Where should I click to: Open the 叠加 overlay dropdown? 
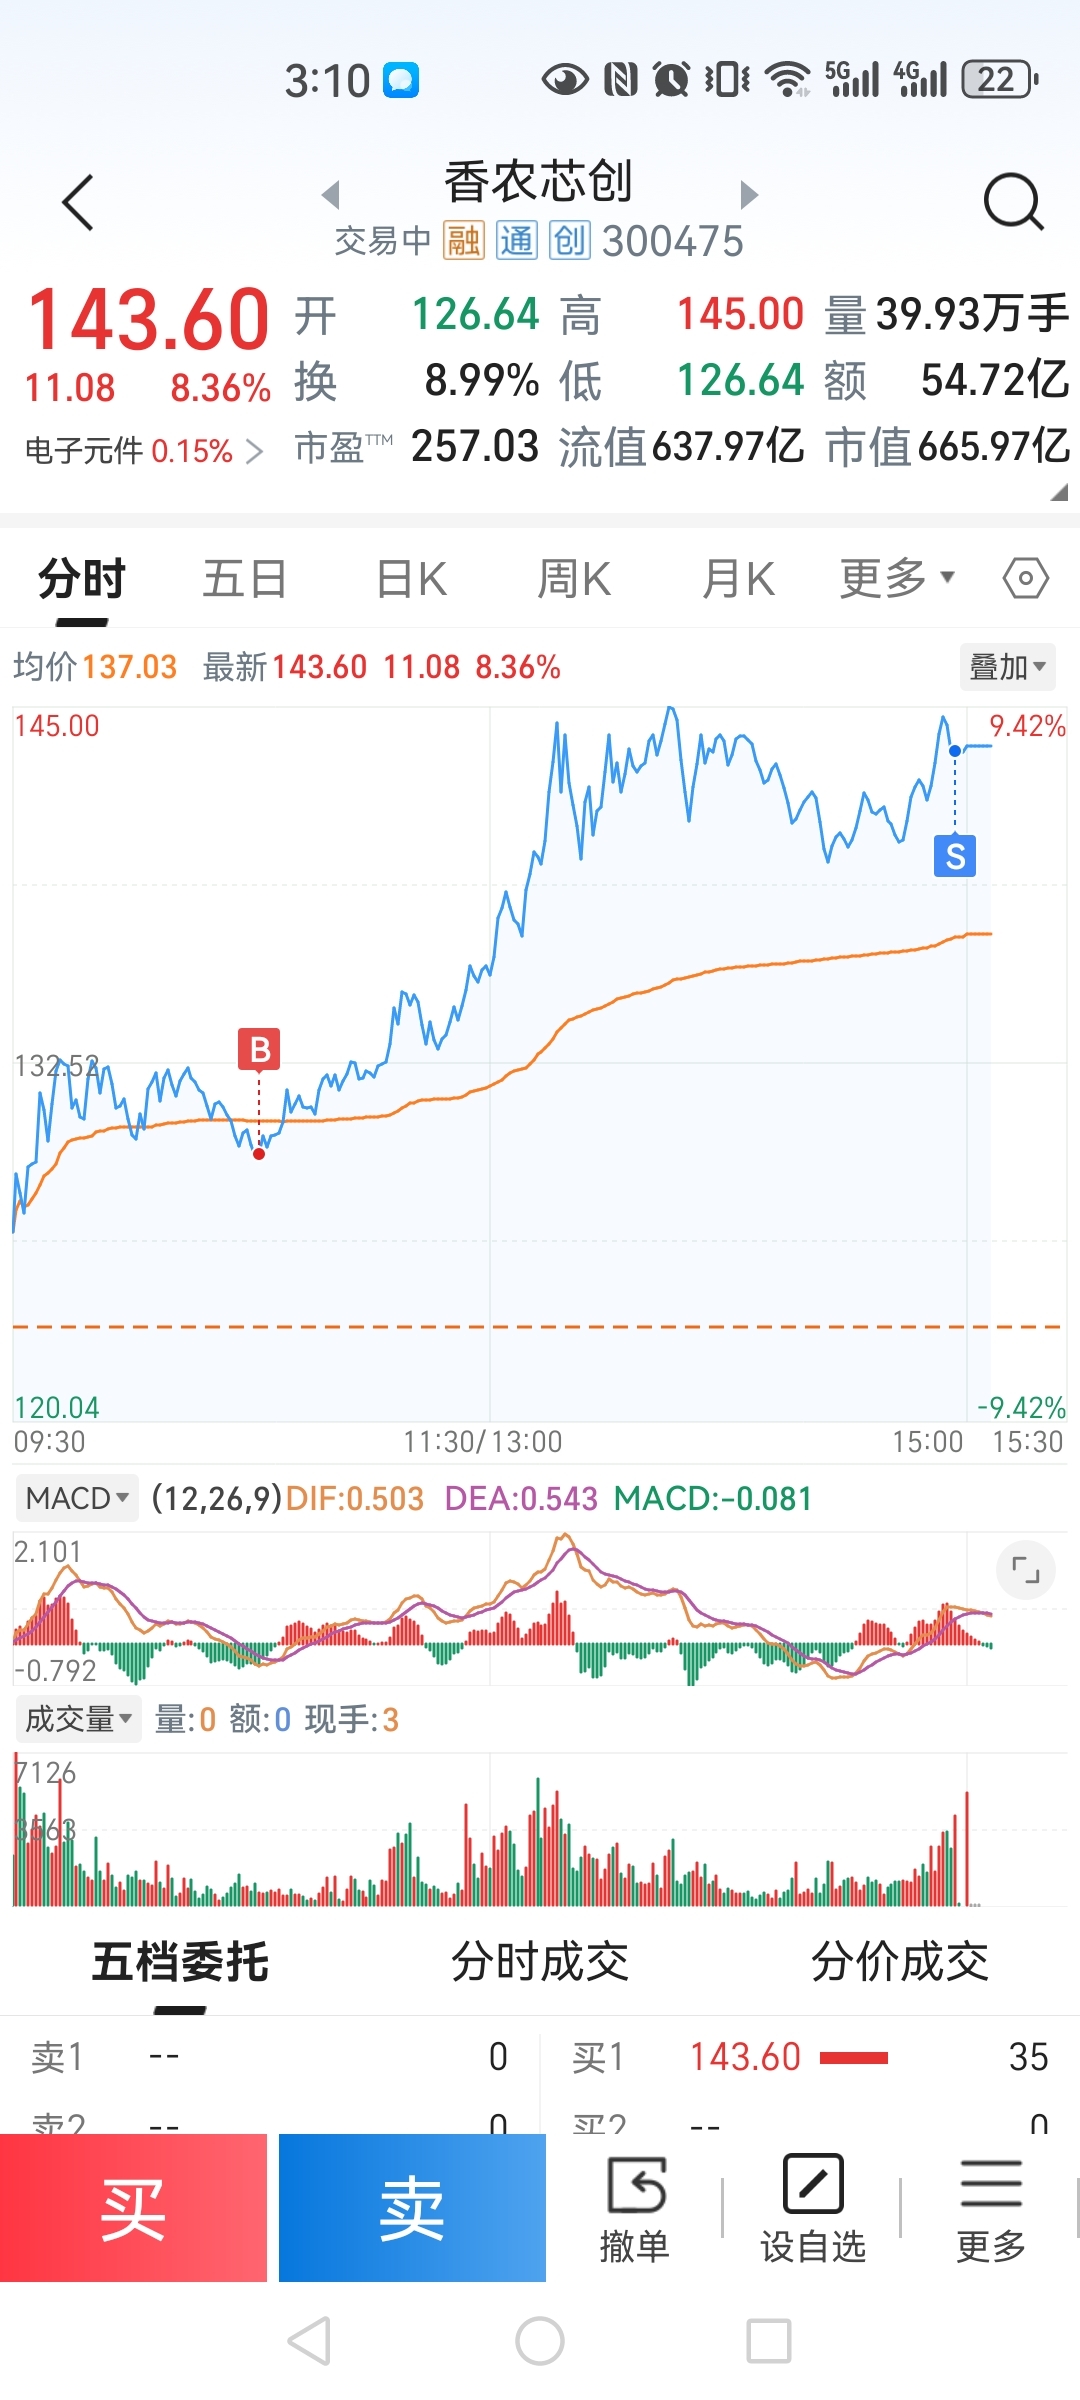tap(1006, 667)
